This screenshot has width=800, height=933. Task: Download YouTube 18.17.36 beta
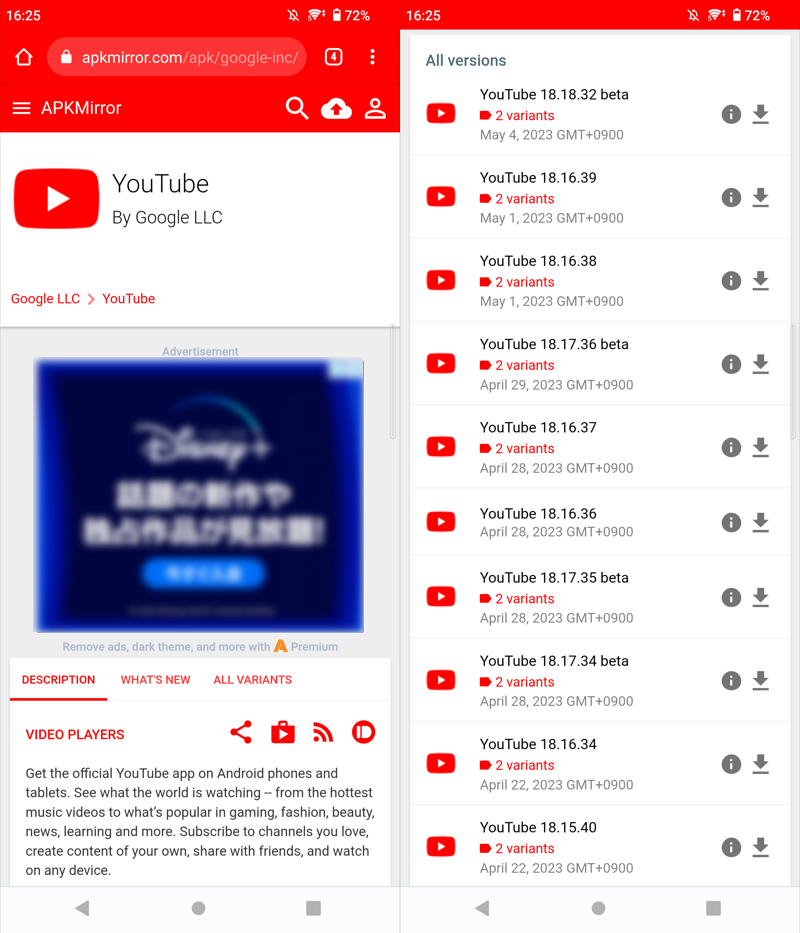[761, 364]
